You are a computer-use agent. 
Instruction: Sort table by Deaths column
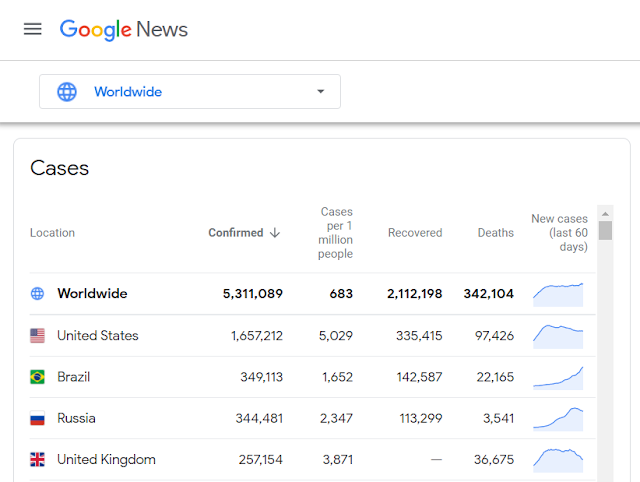coord(495,233)
